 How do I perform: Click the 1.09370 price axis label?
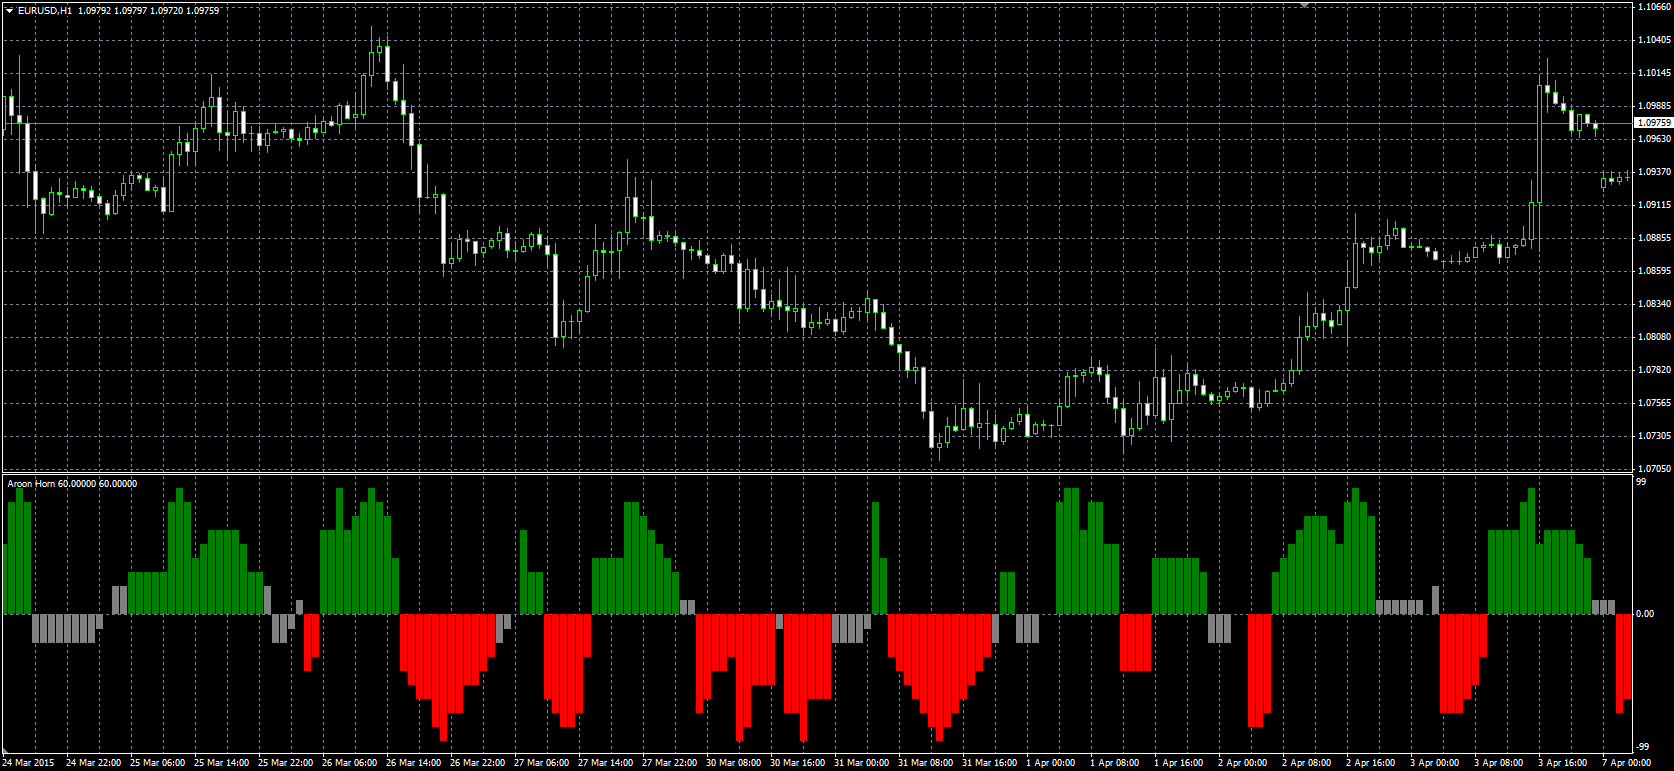tap(1655, 172)
